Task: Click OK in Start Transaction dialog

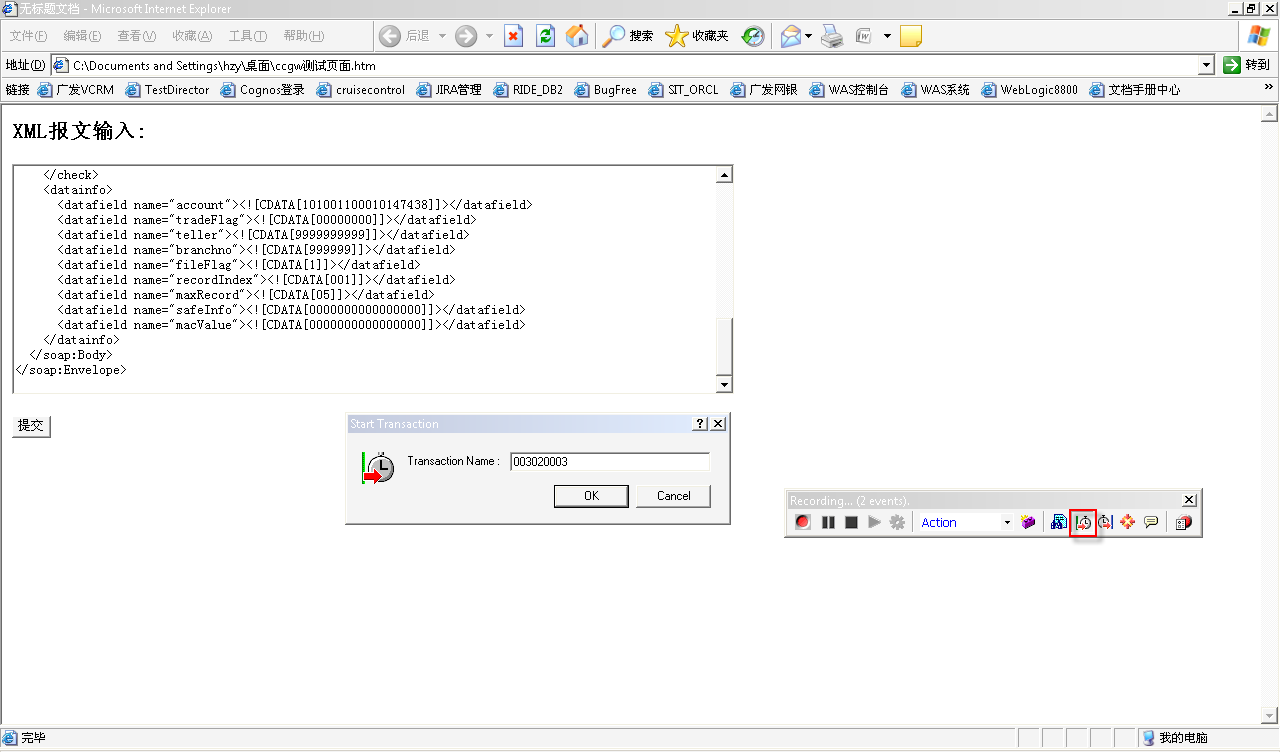Action: (591, 496)
